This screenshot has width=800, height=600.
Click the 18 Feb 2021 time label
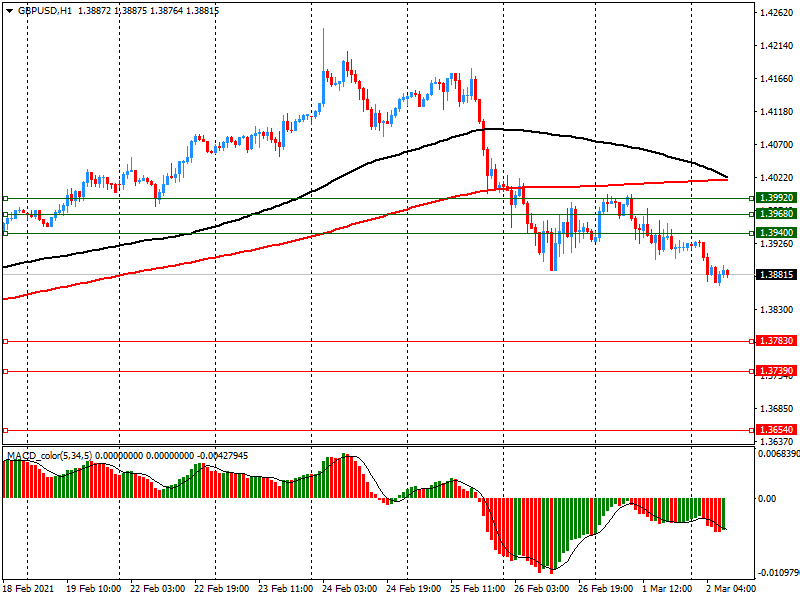pos(29,588)
